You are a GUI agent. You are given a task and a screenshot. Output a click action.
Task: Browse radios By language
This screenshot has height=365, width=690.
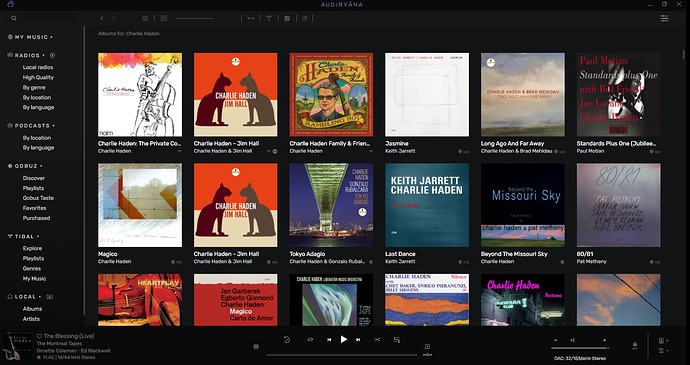point(38,107)
